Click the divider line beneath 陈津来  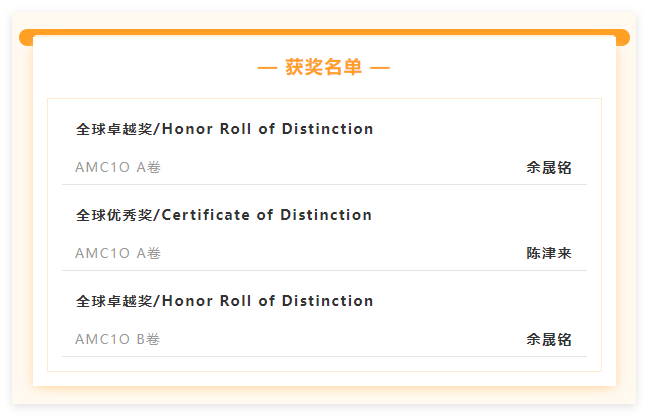[x=324, y=271]
